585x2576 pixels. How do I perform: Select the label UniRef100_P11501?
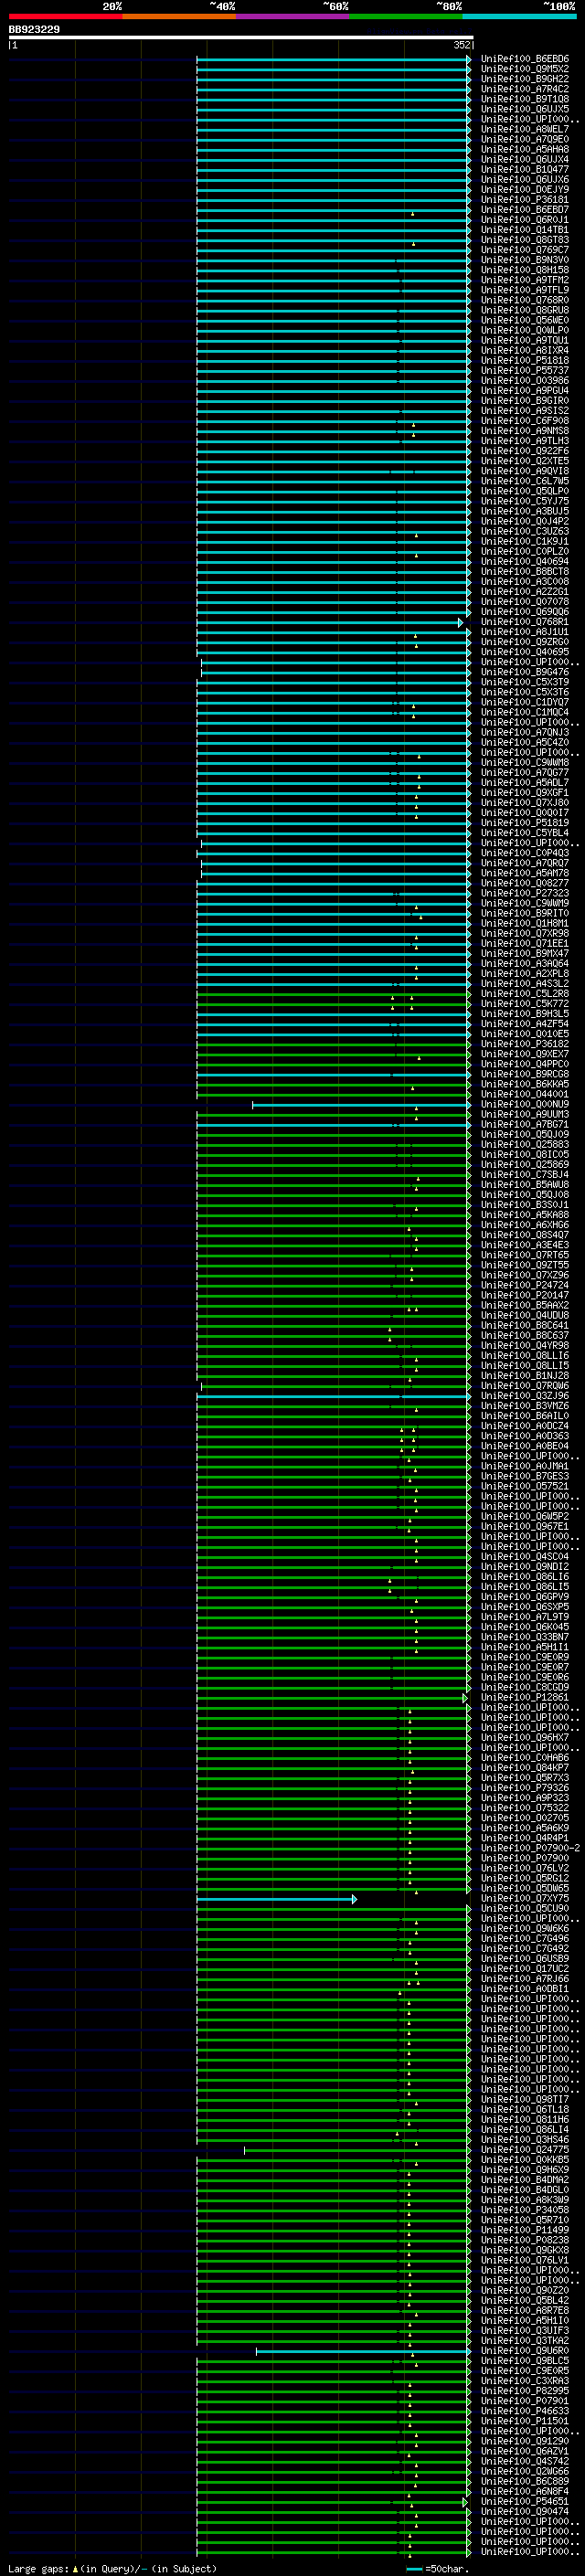tap(525, 2421)
